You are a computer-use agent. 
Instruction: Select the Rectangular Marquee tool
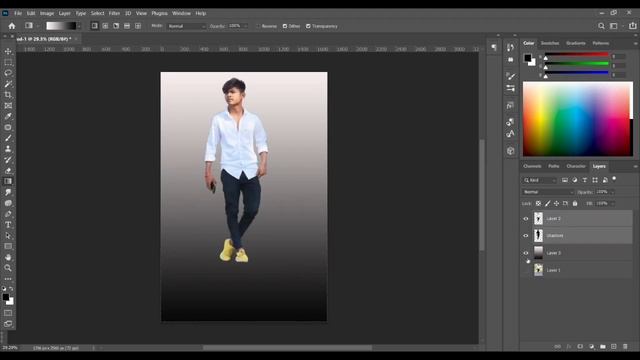(8, 62)
